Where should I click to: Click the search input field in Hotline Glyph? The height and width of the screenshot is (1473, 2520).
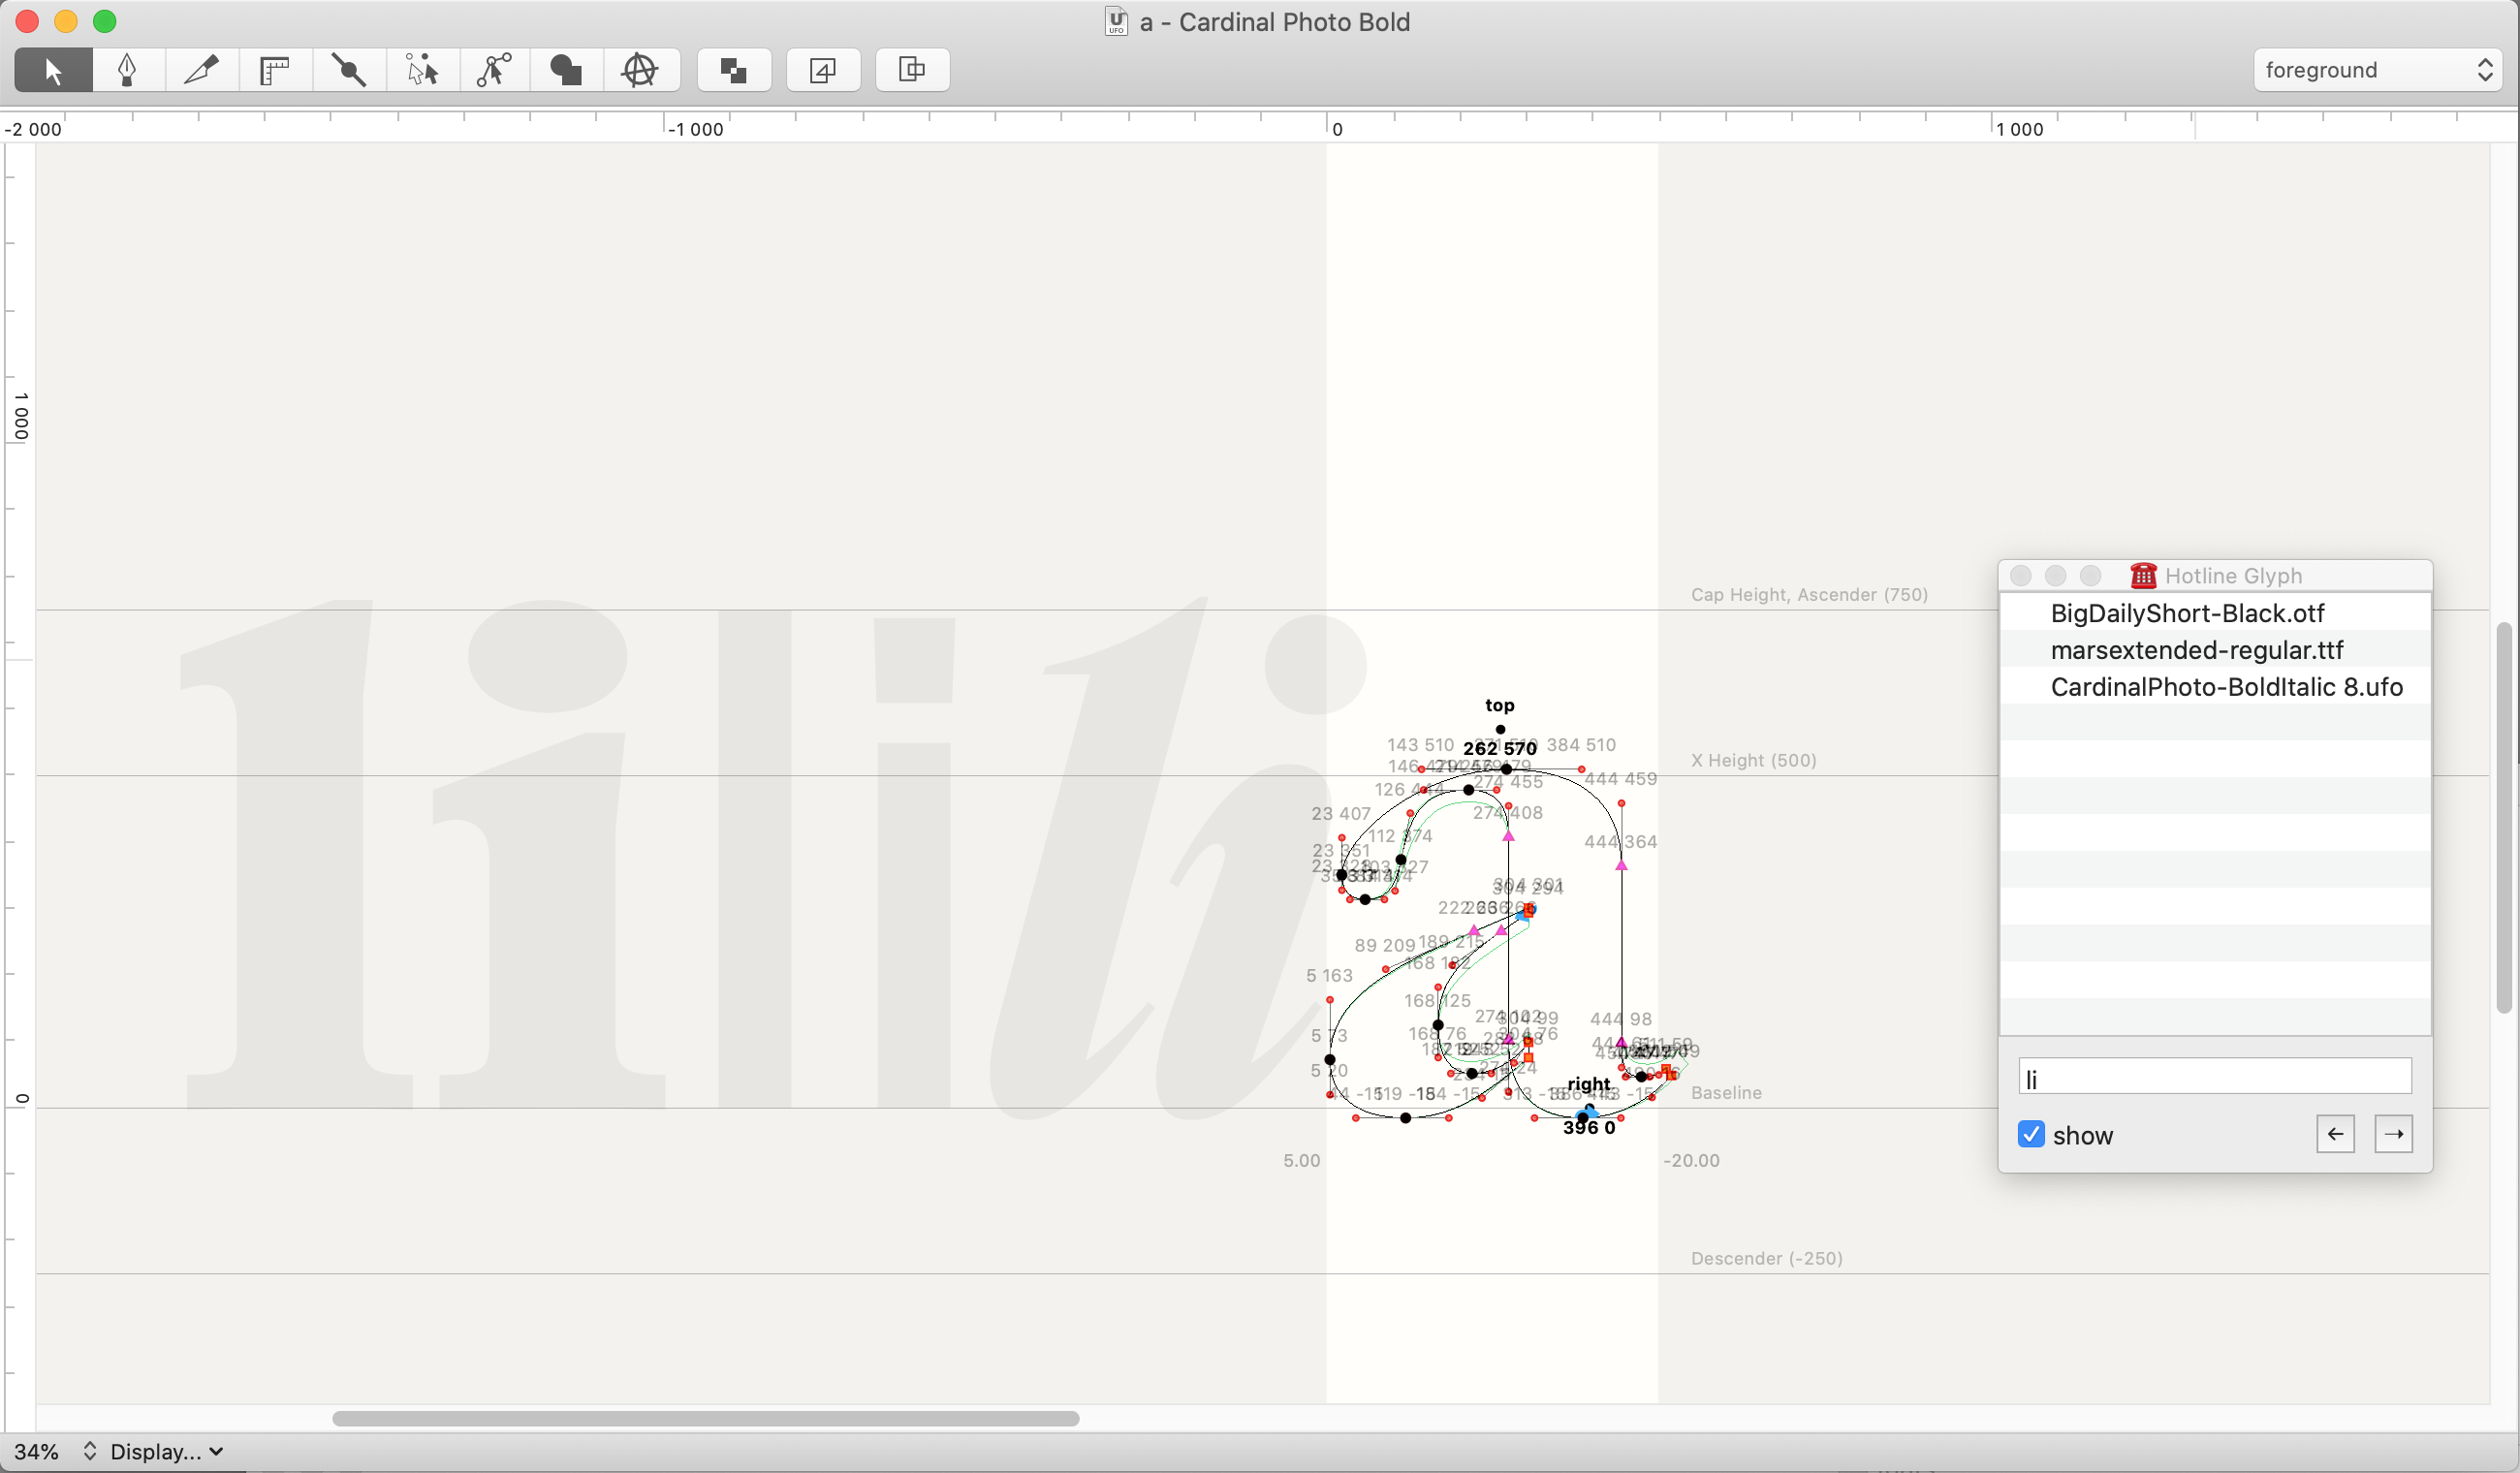[x=2213, y=1077]
